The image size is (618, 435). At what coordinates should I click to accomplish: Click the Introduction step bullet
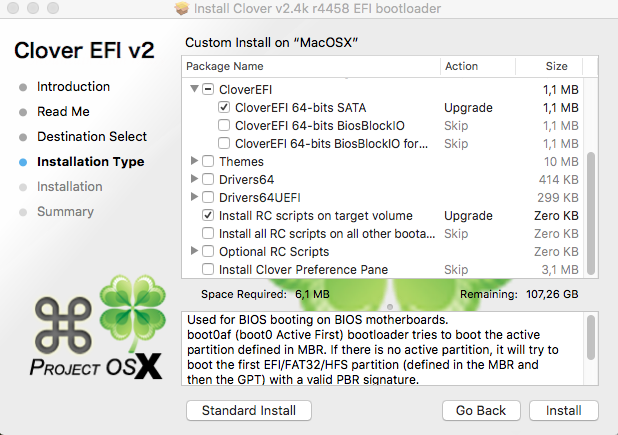pyautogui.click(x=23, y=87)
